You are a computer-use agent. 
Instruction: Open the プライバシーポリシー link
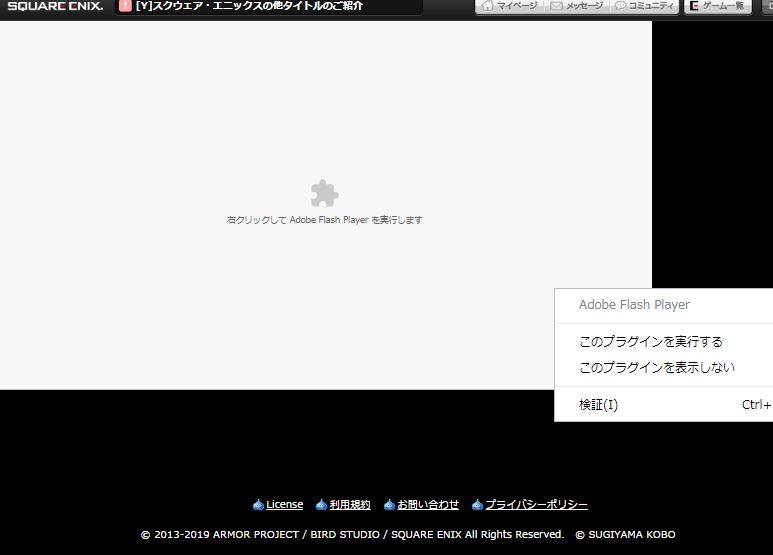tap(536, 505)
